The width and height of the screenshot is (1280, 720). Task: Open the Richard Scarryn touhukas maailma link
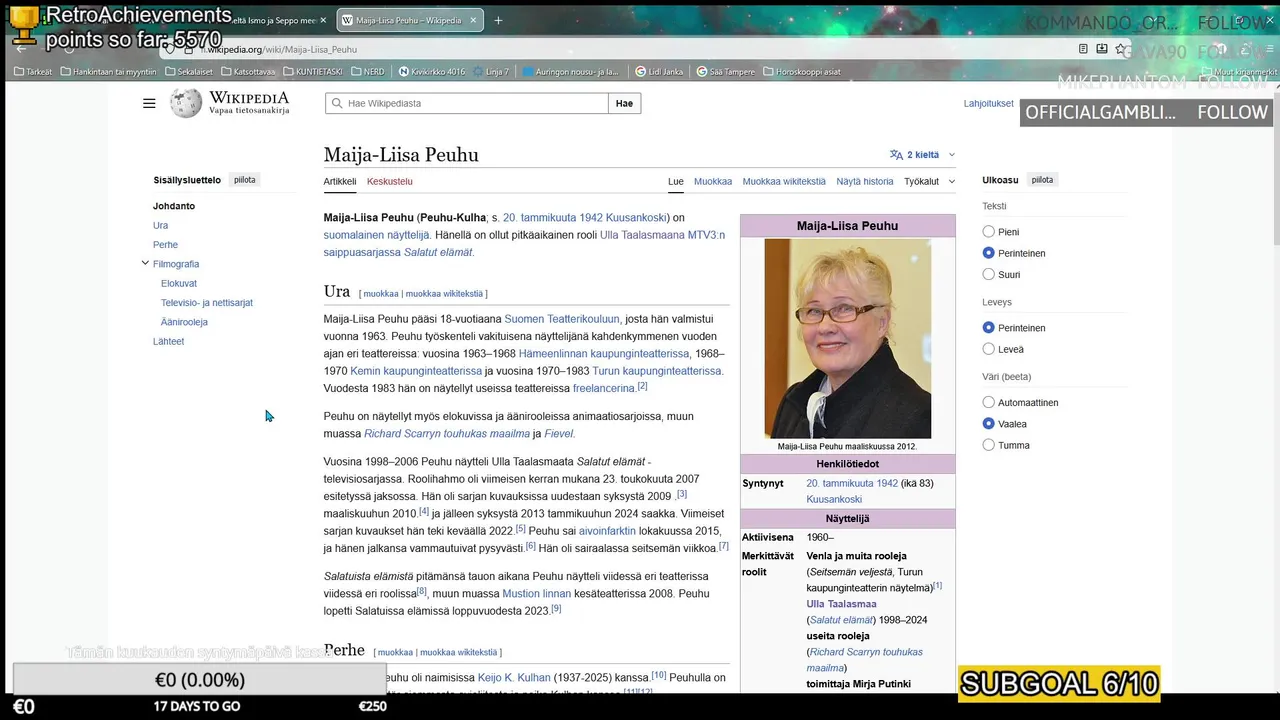447,434
